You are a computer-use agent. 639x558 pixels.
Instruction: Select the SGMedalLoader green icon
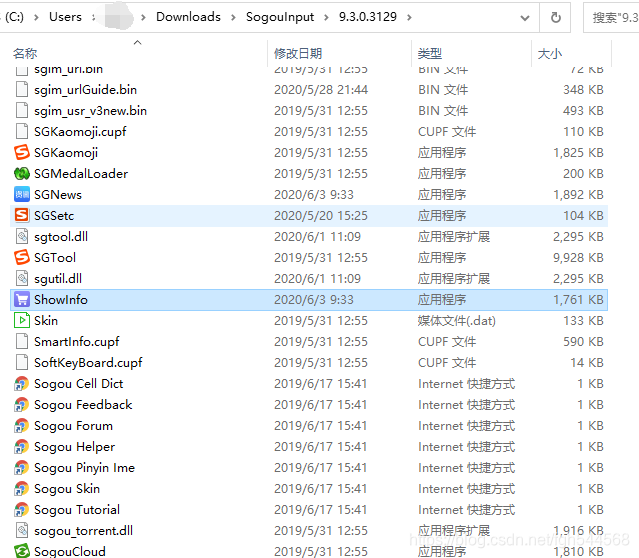point(22,174)
